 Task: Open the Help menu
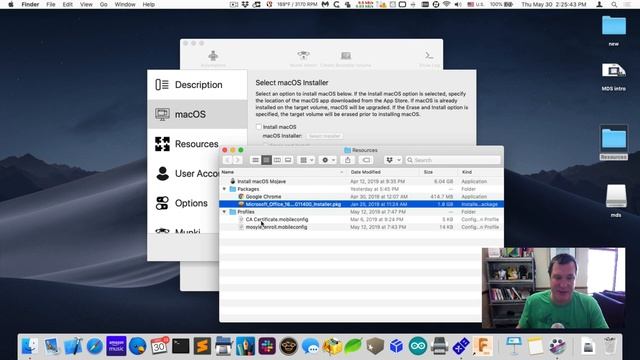(149, 4)
